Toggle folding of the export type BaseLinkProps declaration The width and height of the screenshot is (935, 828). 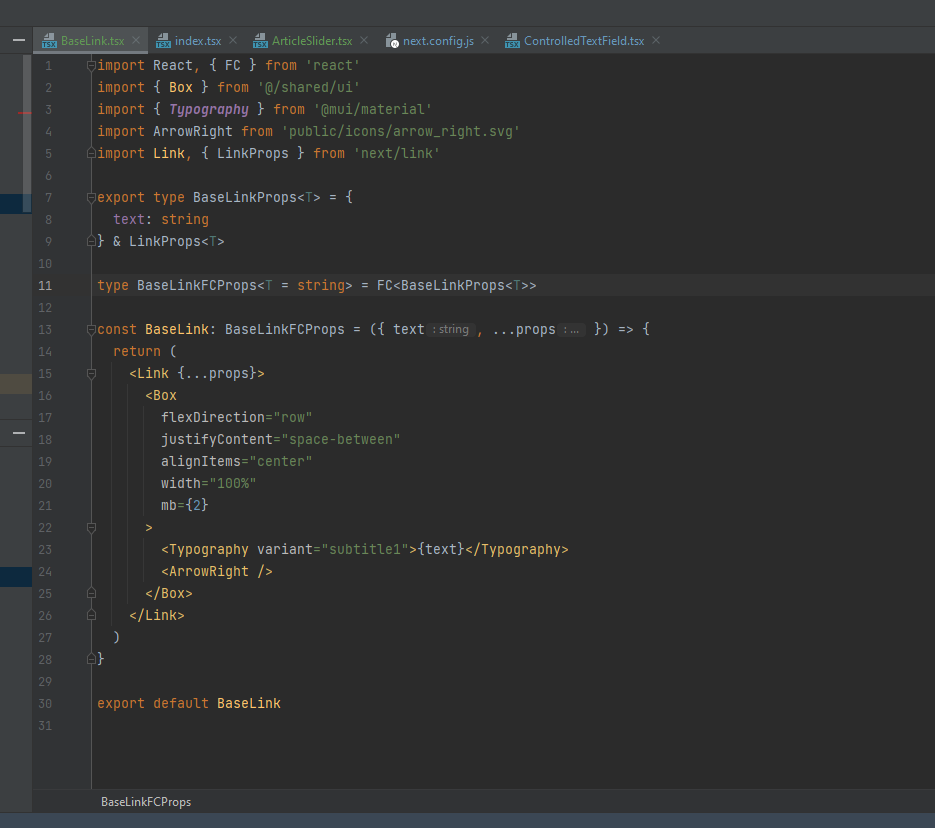click(x=90, y=196)
